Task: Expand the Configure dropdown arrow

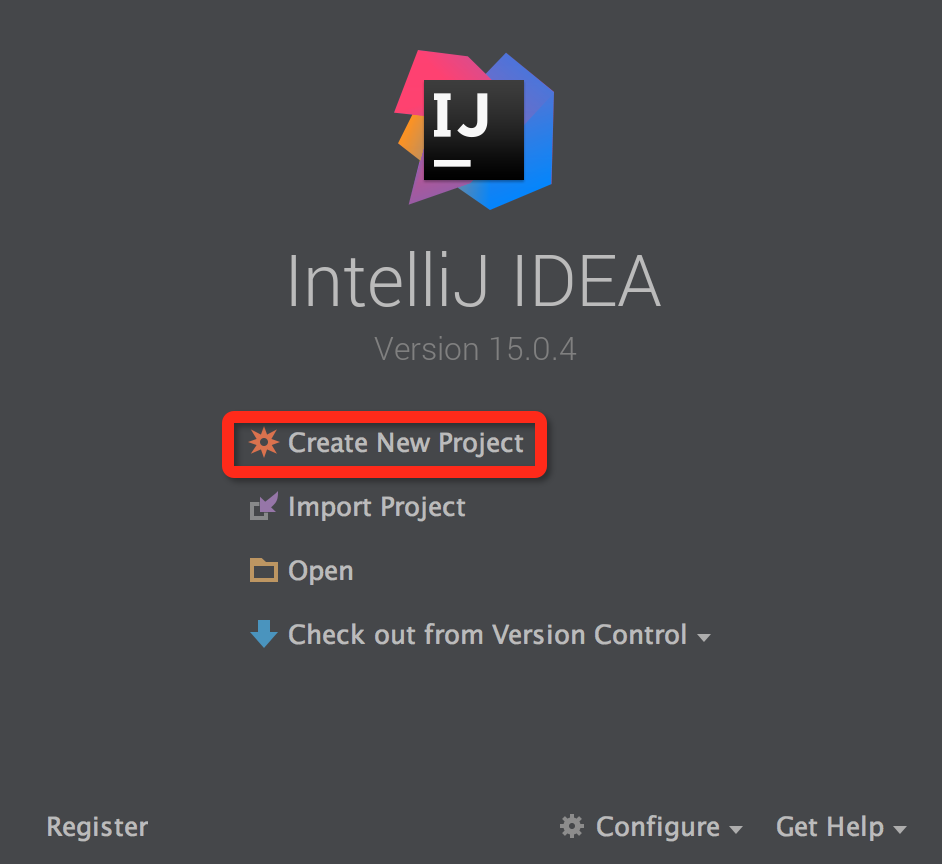Action: point(736,830)
